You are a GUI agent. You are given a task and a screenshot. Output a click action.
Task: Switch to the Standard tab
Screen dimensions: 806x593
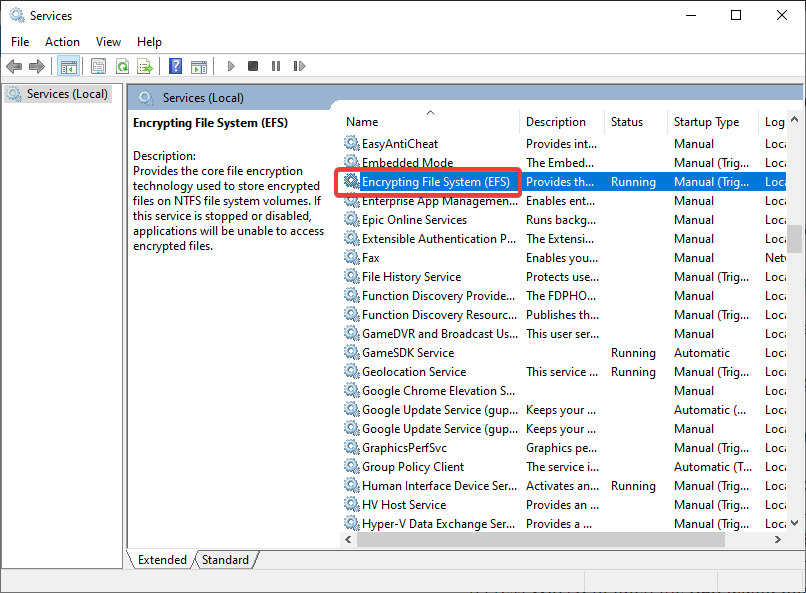click(x=225, y=559)
